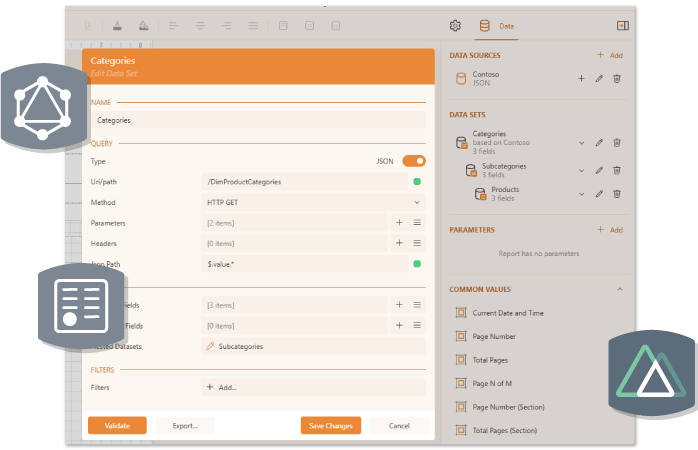Edit the Uri/path field

tap(304, 182)
